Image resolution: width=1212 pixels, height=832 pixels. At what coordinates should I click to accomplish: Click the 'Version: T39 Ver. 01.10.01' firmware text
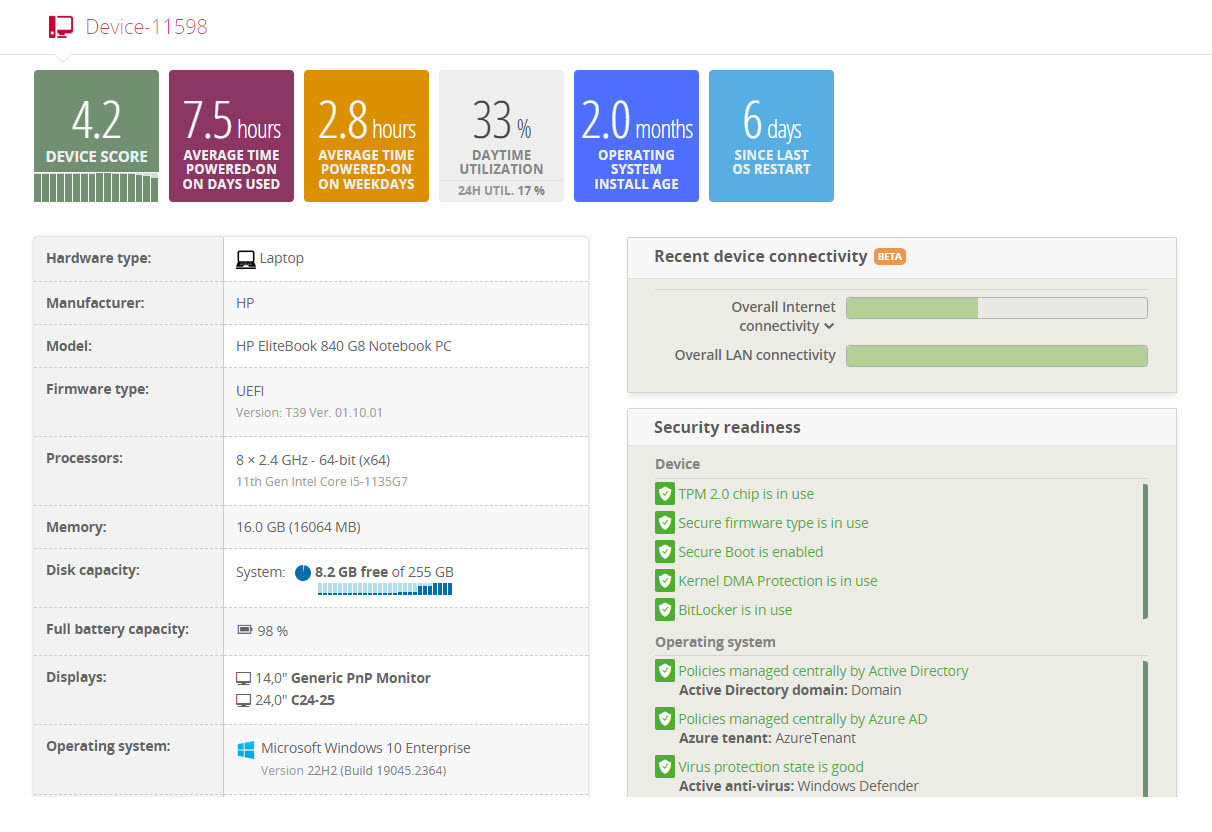tap(309, 412)
